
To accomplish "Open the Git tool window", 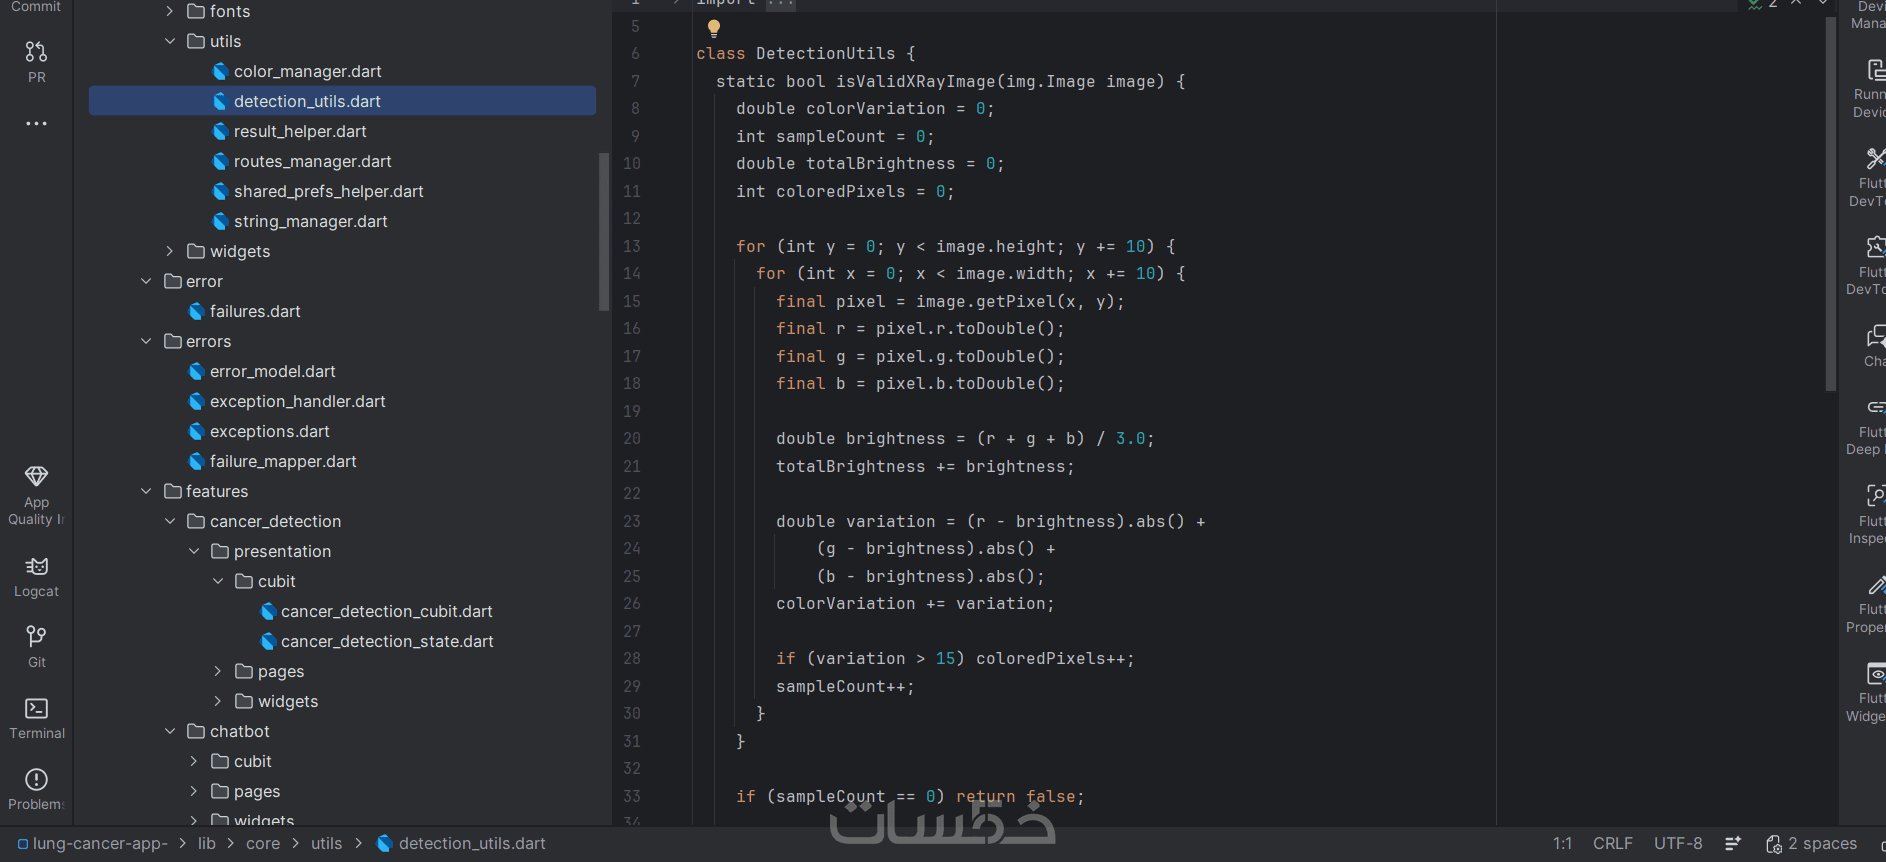I will tap(36, 647).
